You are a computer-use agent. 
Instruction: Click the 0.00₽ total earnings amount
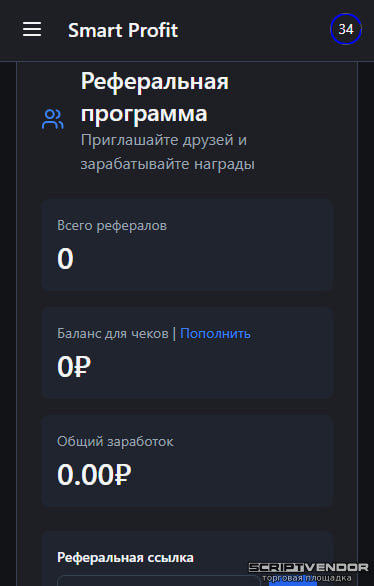coord(94,475)
